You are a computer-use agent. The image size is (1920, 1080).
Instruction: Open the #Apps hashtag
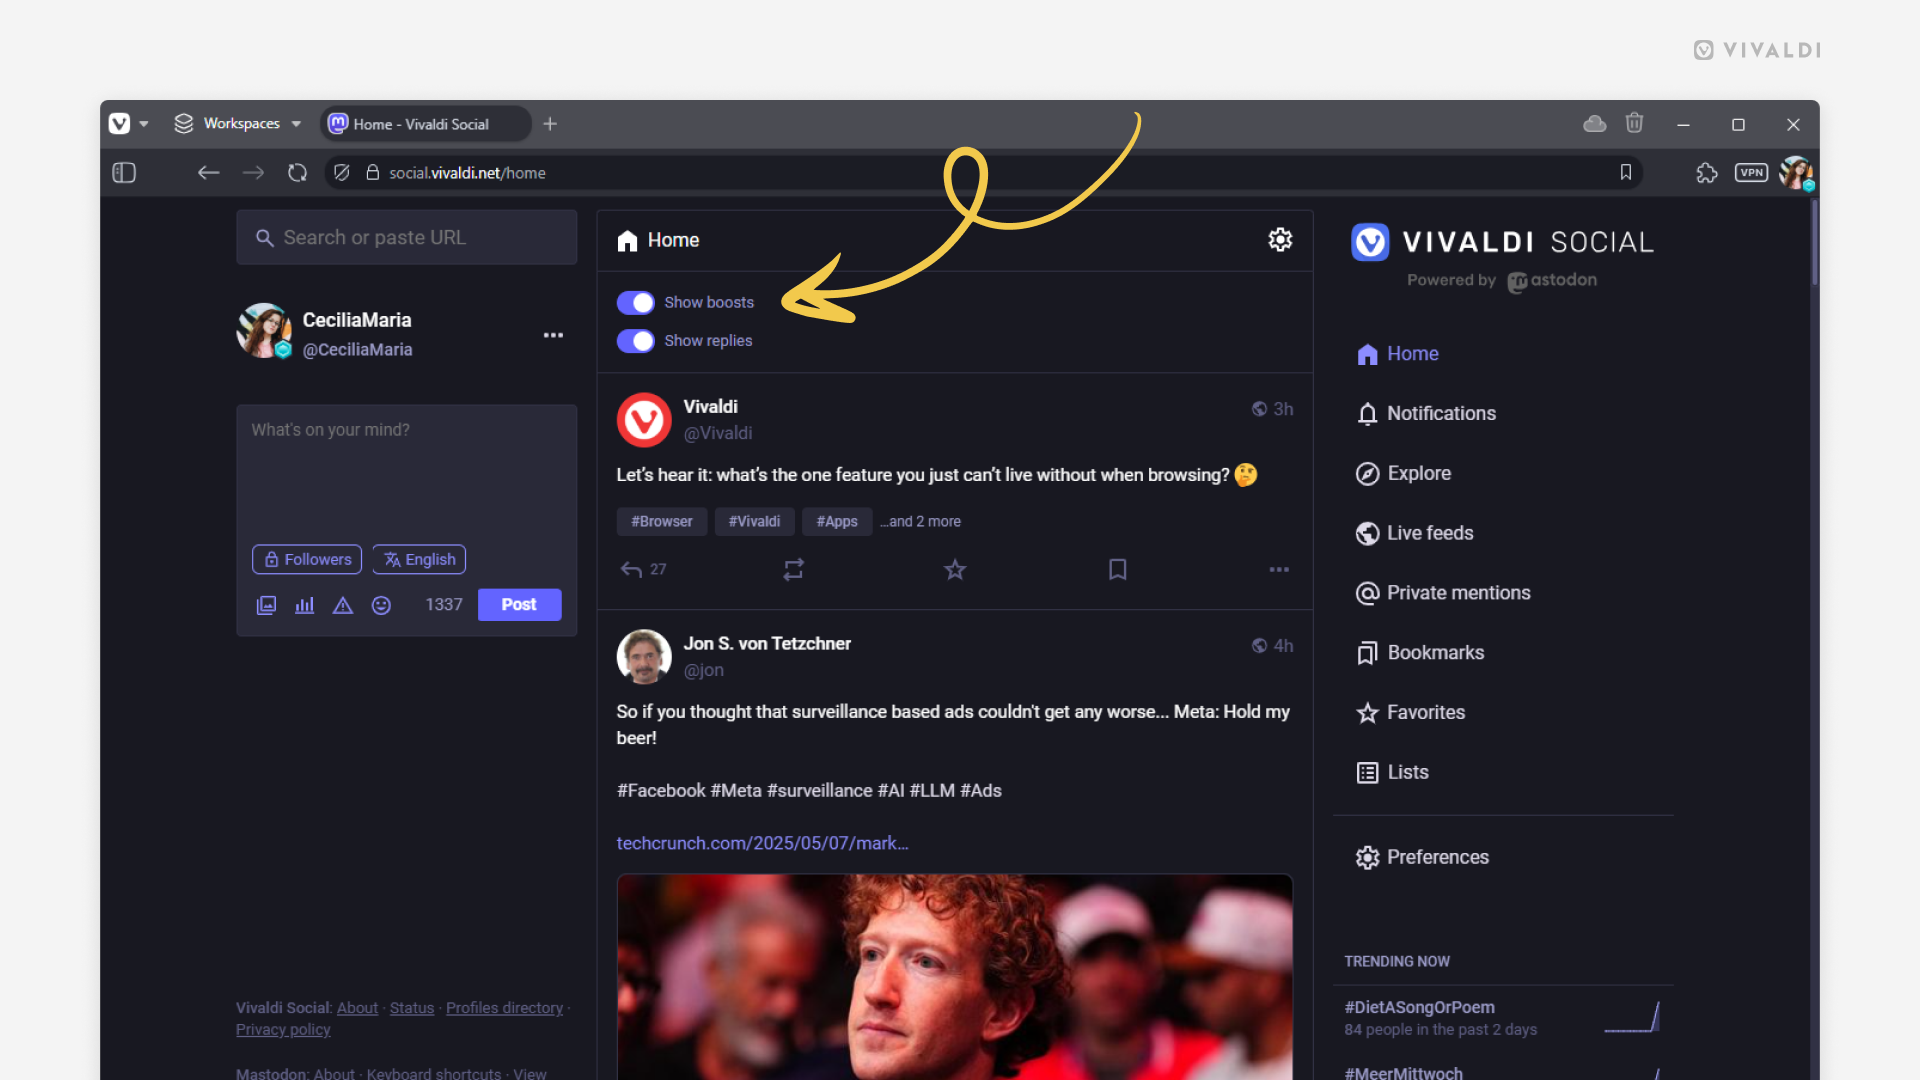837,522
